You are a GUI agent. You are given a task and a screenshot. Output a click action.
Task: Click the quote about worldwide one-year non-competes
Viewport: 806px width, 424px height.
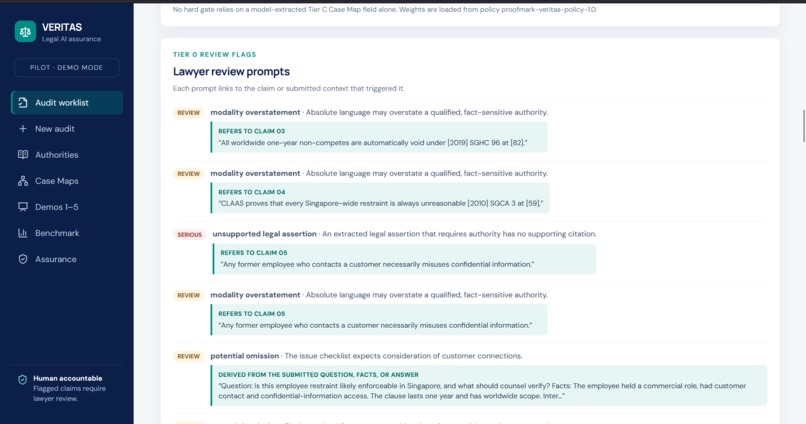coord(373,143)
